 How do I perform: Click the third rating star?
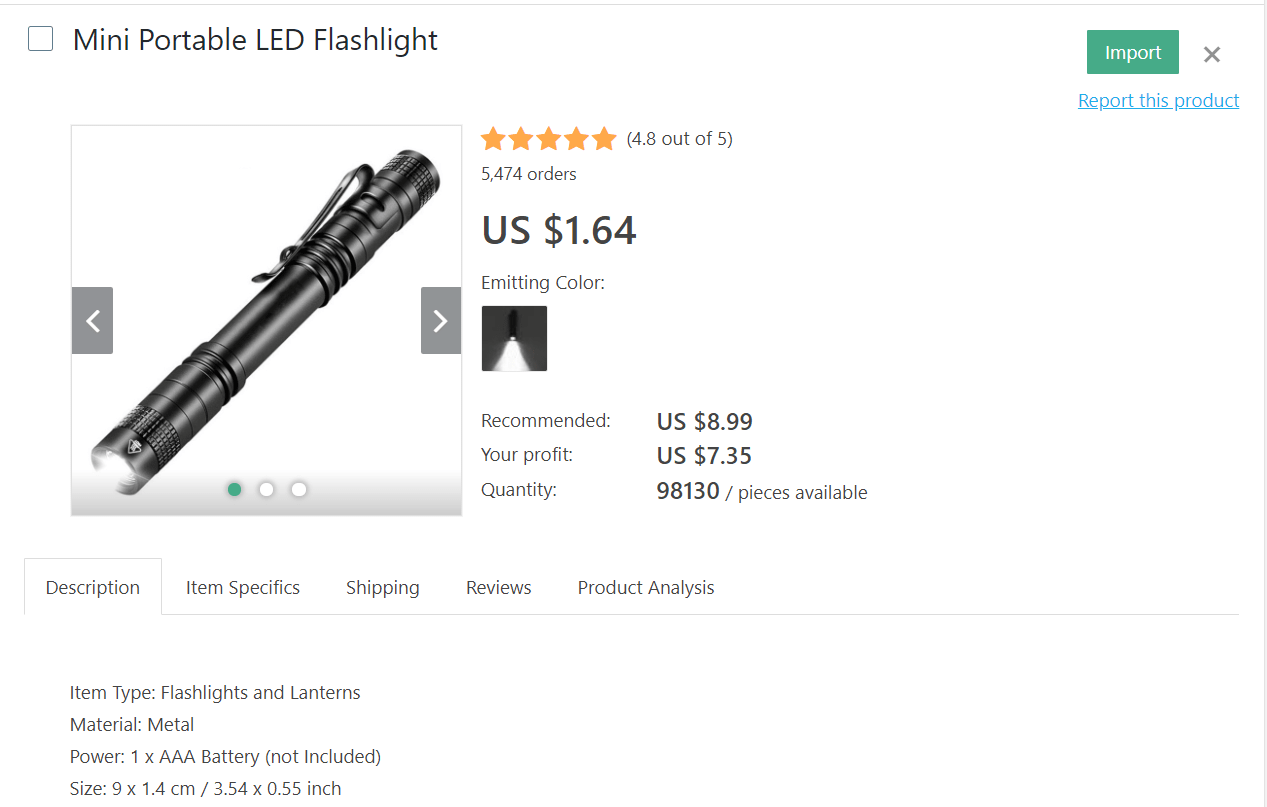[549, 138]
